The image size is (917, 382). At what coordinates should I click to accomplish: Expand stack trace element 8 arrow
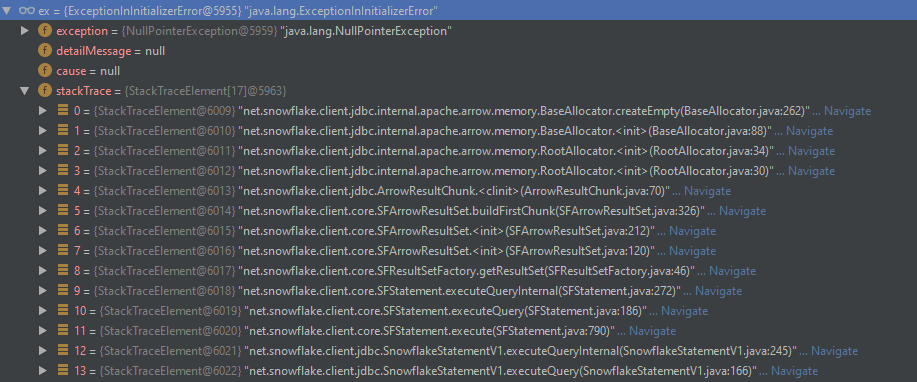pos(42,270)
